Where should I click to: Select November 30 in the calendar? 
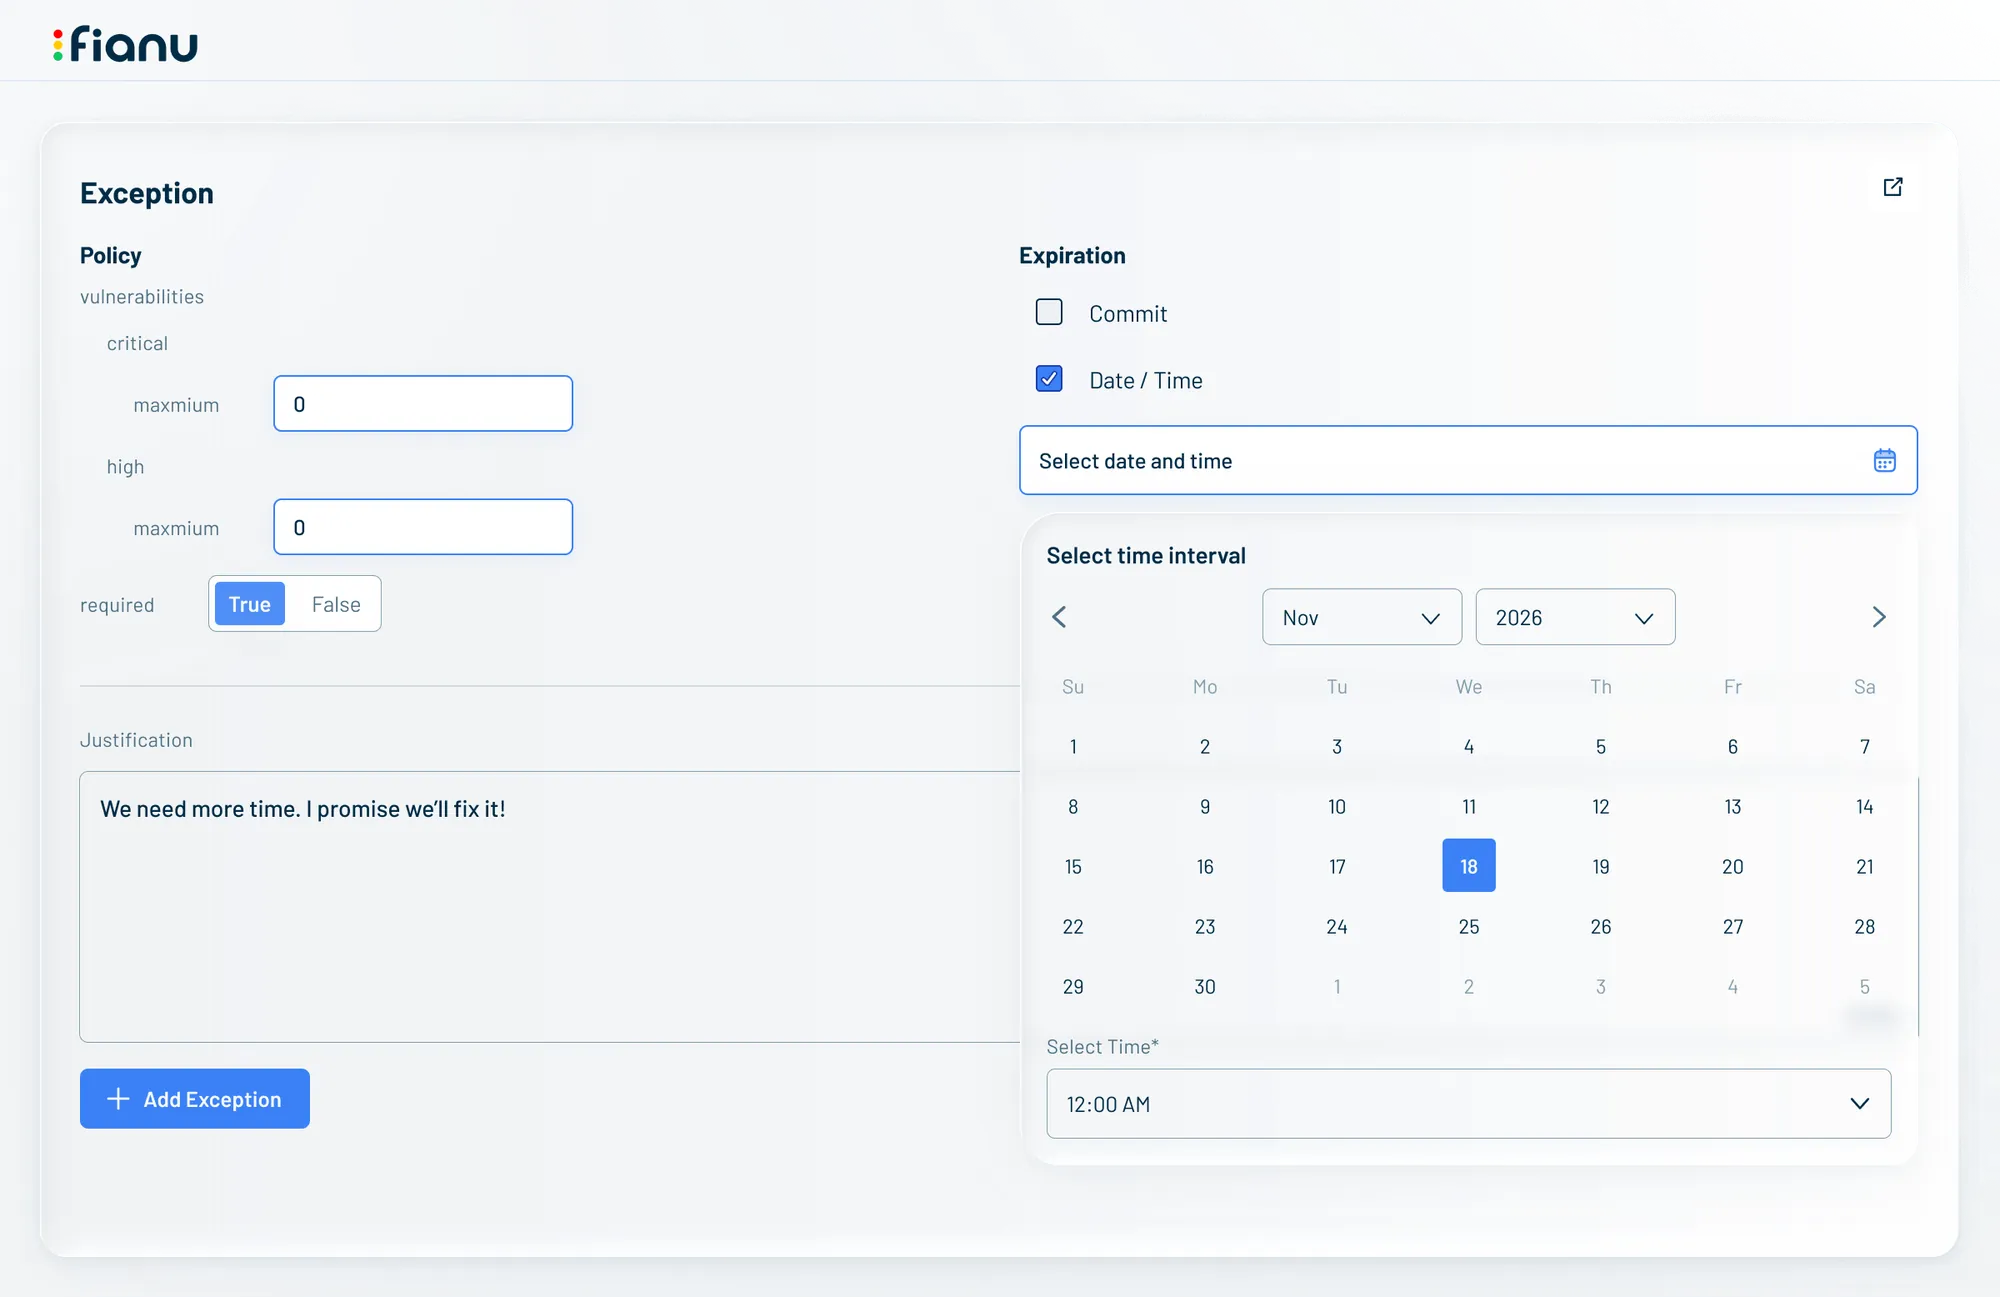pos(1205,986)
